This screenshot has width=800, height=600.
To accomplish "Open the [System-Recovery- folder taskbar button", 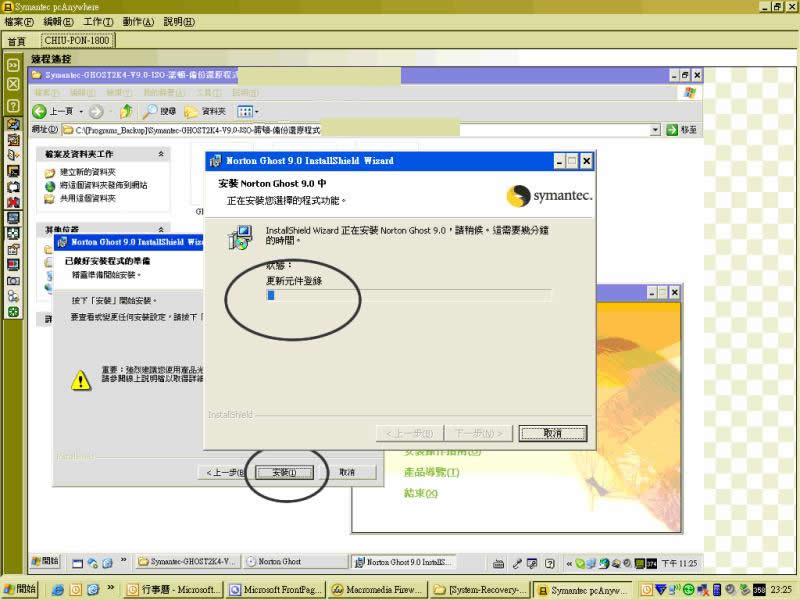I will click(480, 590).
